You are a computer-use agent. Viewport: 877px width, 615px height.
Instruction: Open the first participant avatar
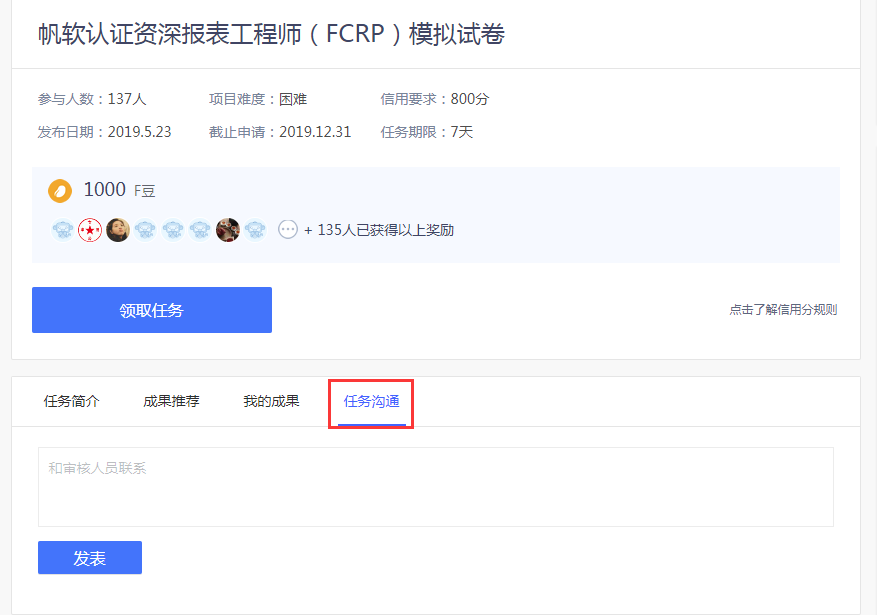pos(63,230)
